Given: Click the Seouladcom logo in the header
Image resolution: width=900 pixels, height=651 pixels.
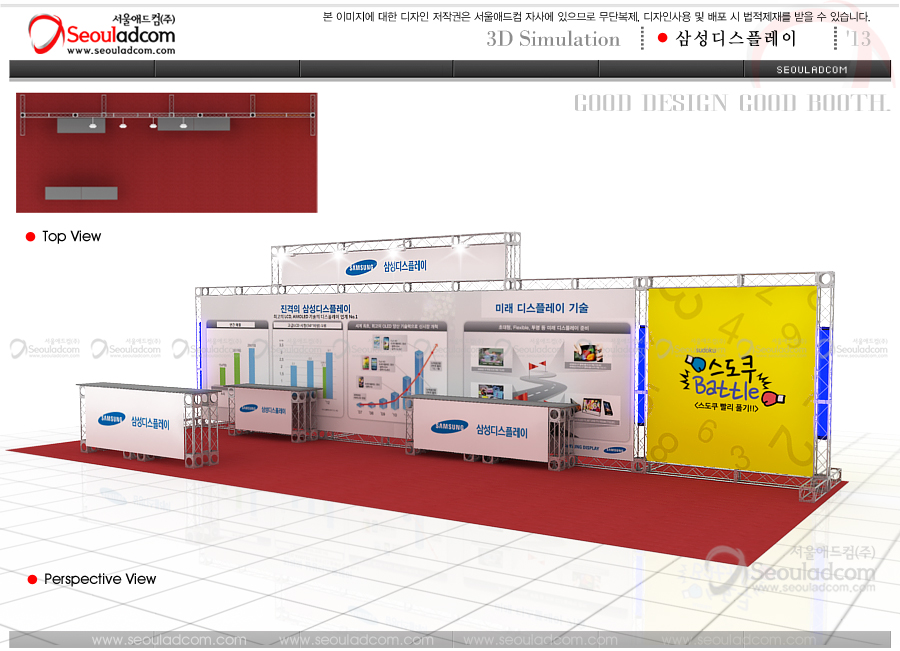Looking at the screenshot, I should (x=100, y=32).
